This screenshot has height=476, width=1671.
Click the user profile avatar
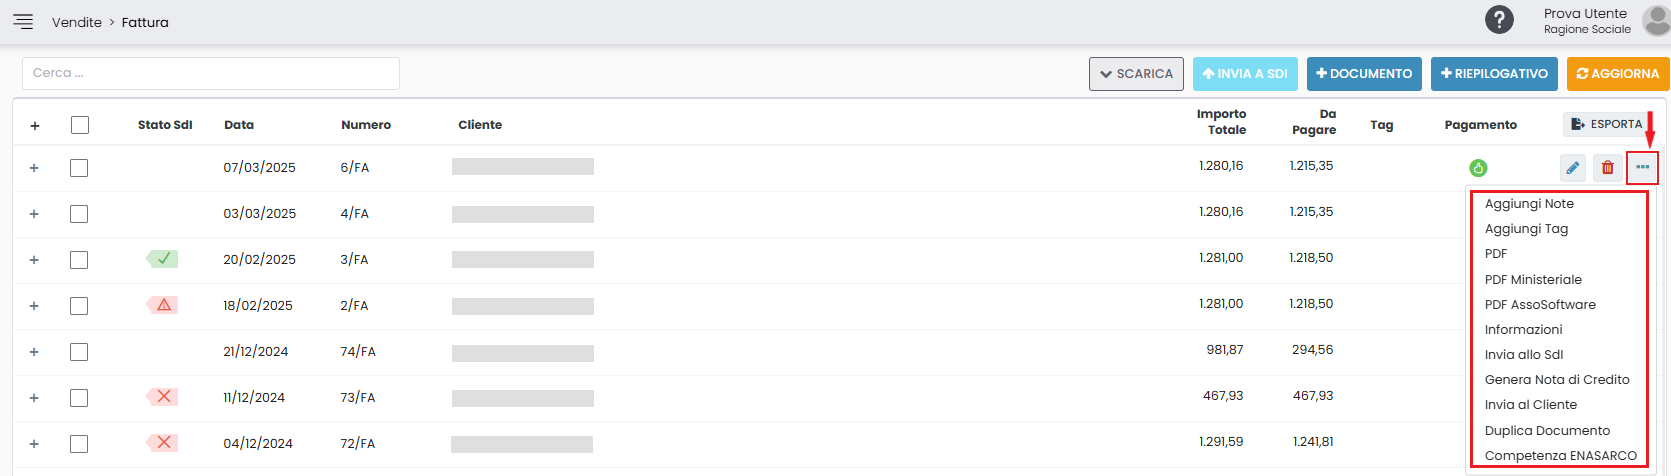pos(1656,20)
